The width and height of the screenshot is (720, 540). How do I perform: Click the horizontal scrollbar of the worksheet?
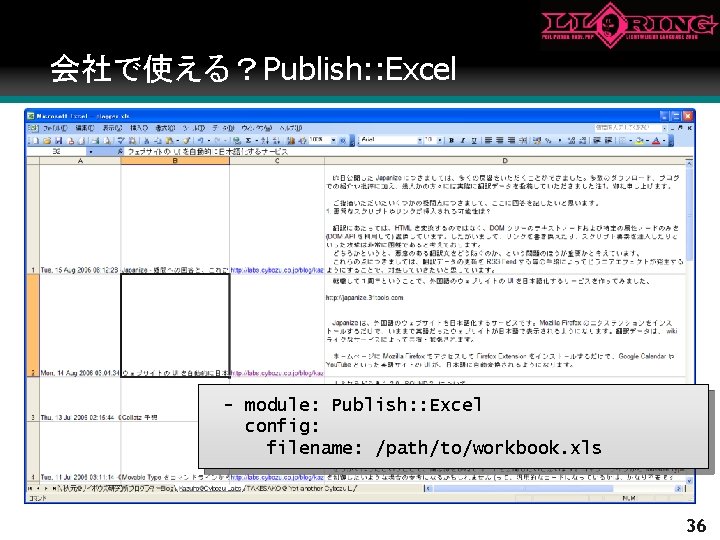click(554, 489)
